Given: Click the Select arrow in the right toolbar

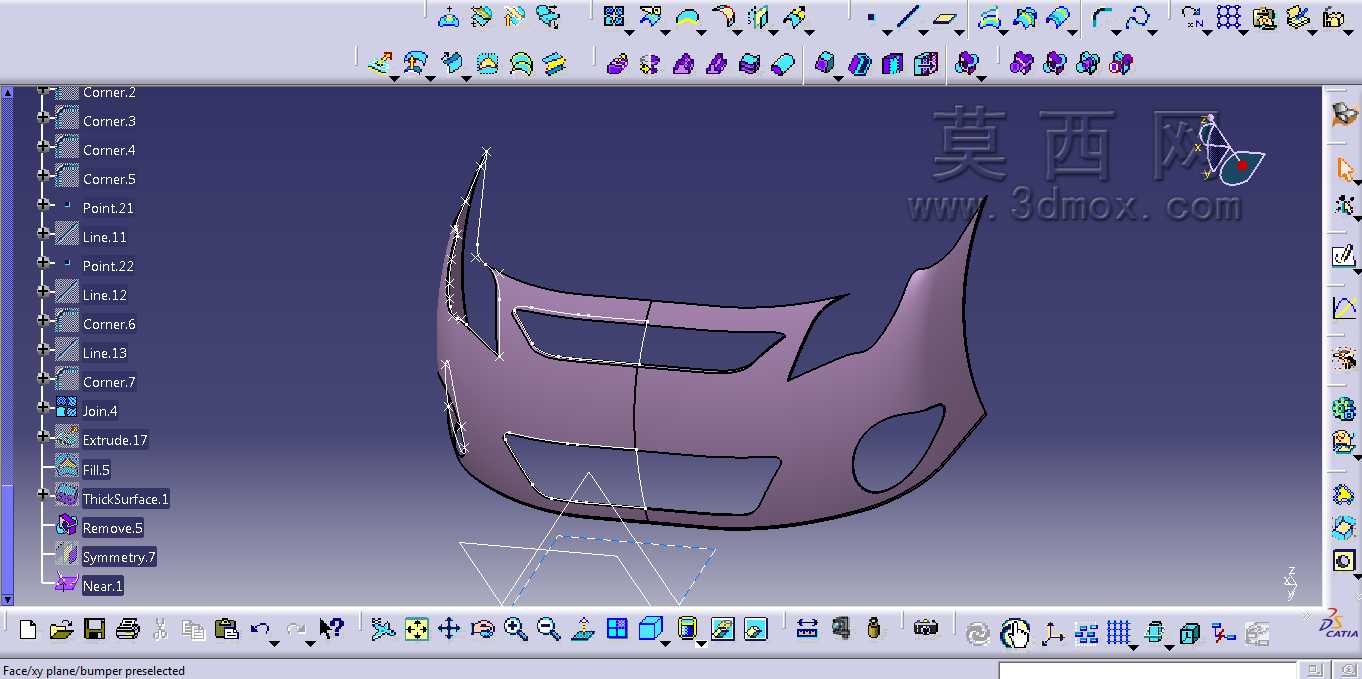Looking at the screenshot, I should pyautogui.click(x=1344, y=168).
